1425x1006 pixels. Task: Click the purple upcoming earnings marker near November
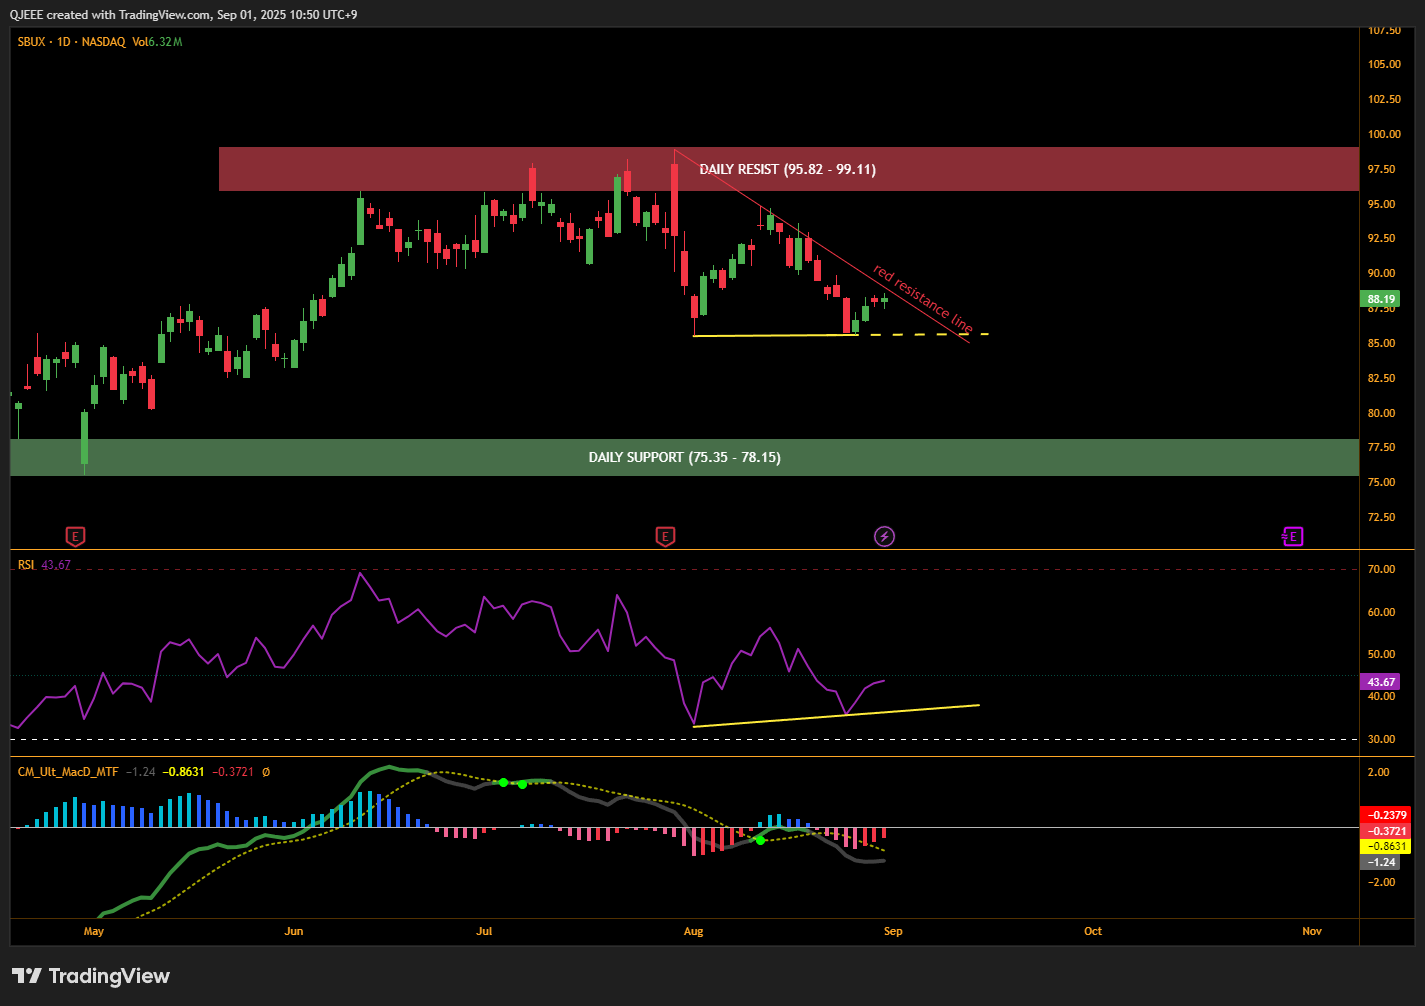1292,537
